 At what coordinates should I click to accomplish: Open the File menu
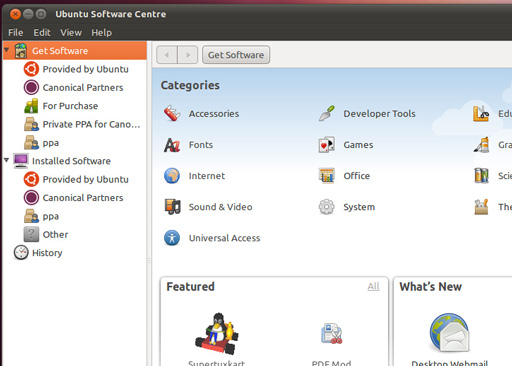click(x=16, y=33)
